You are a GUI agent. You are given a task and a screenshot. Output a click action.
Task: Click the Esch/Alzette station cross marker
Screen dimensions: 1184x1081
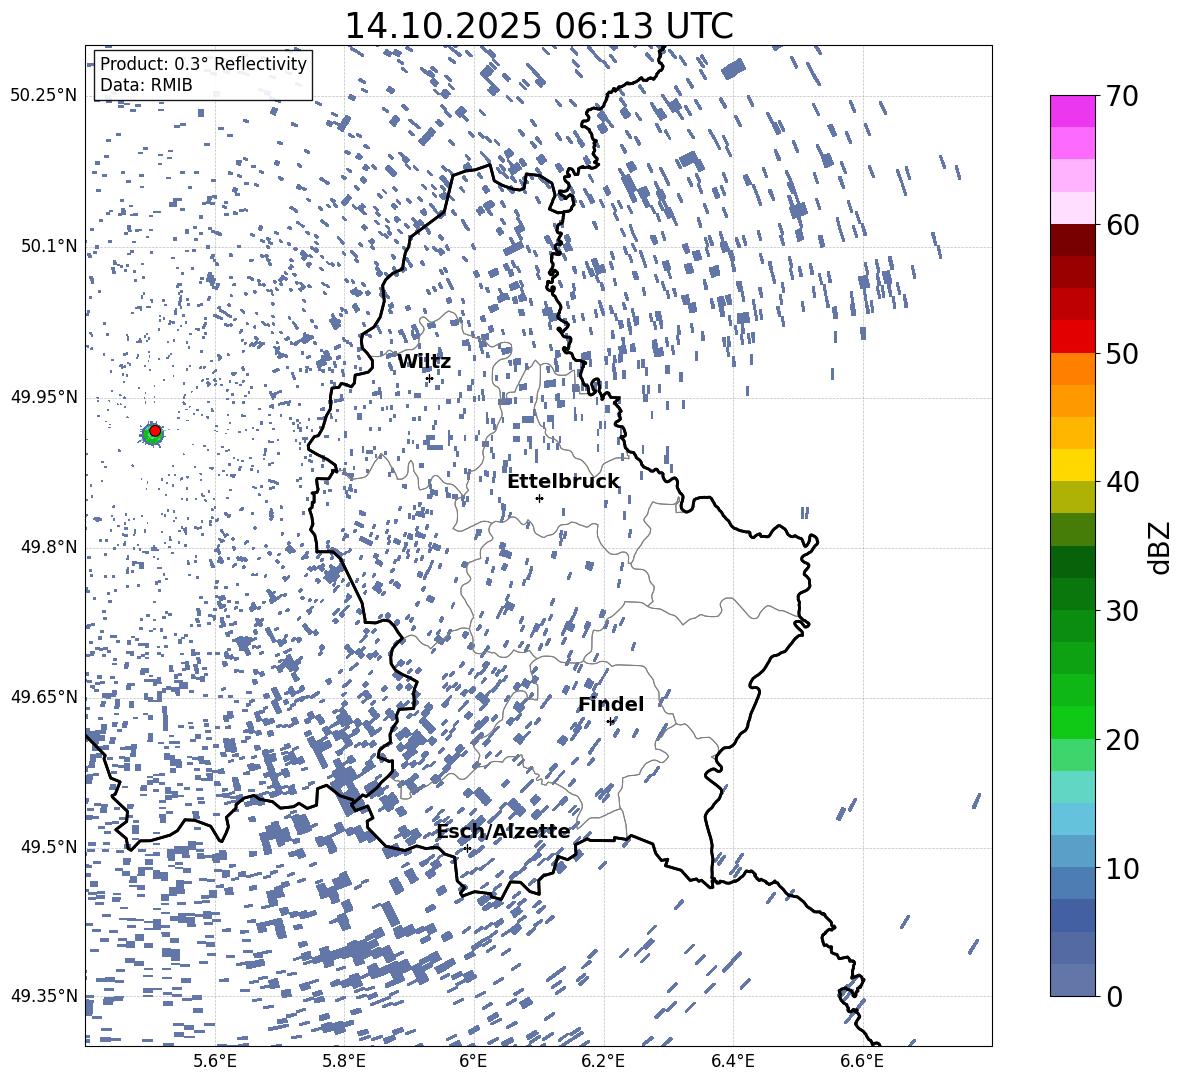tap(467, 848)
